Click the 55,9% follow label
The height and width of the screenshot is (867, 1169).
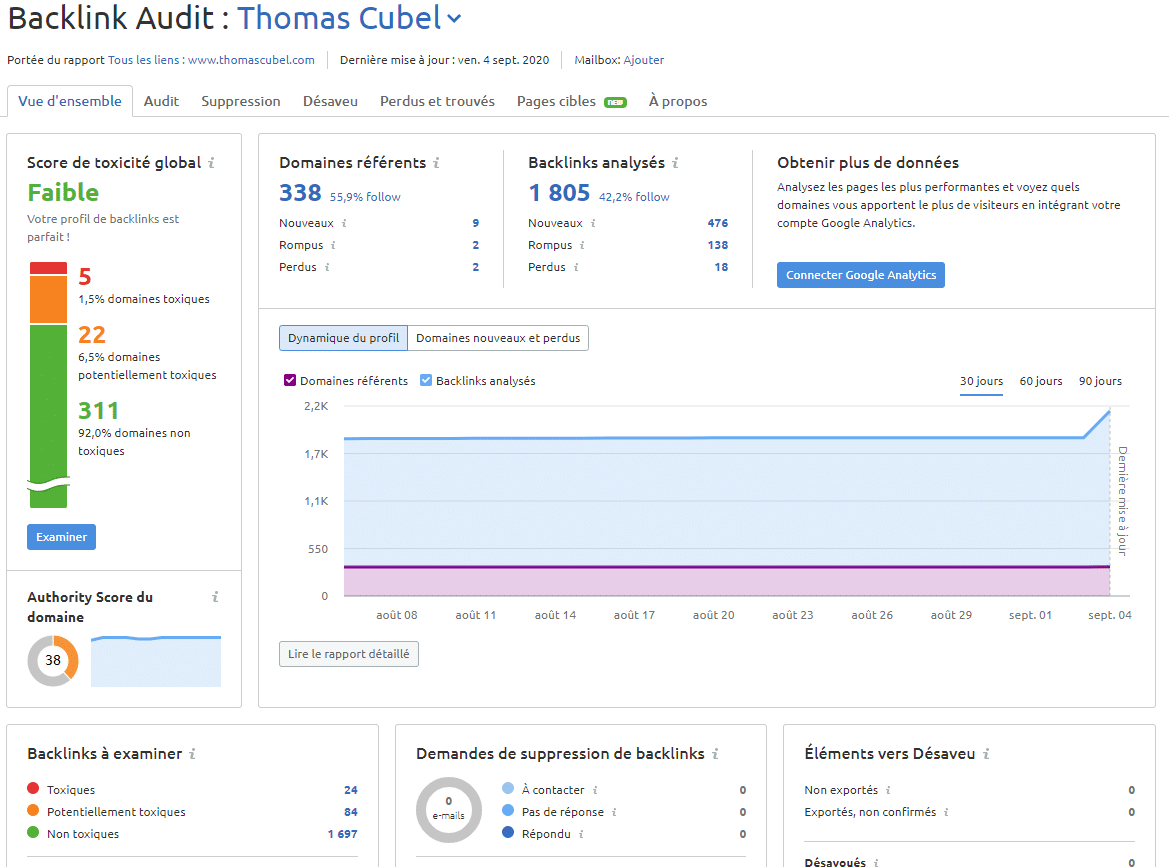[x=365, y=197]
